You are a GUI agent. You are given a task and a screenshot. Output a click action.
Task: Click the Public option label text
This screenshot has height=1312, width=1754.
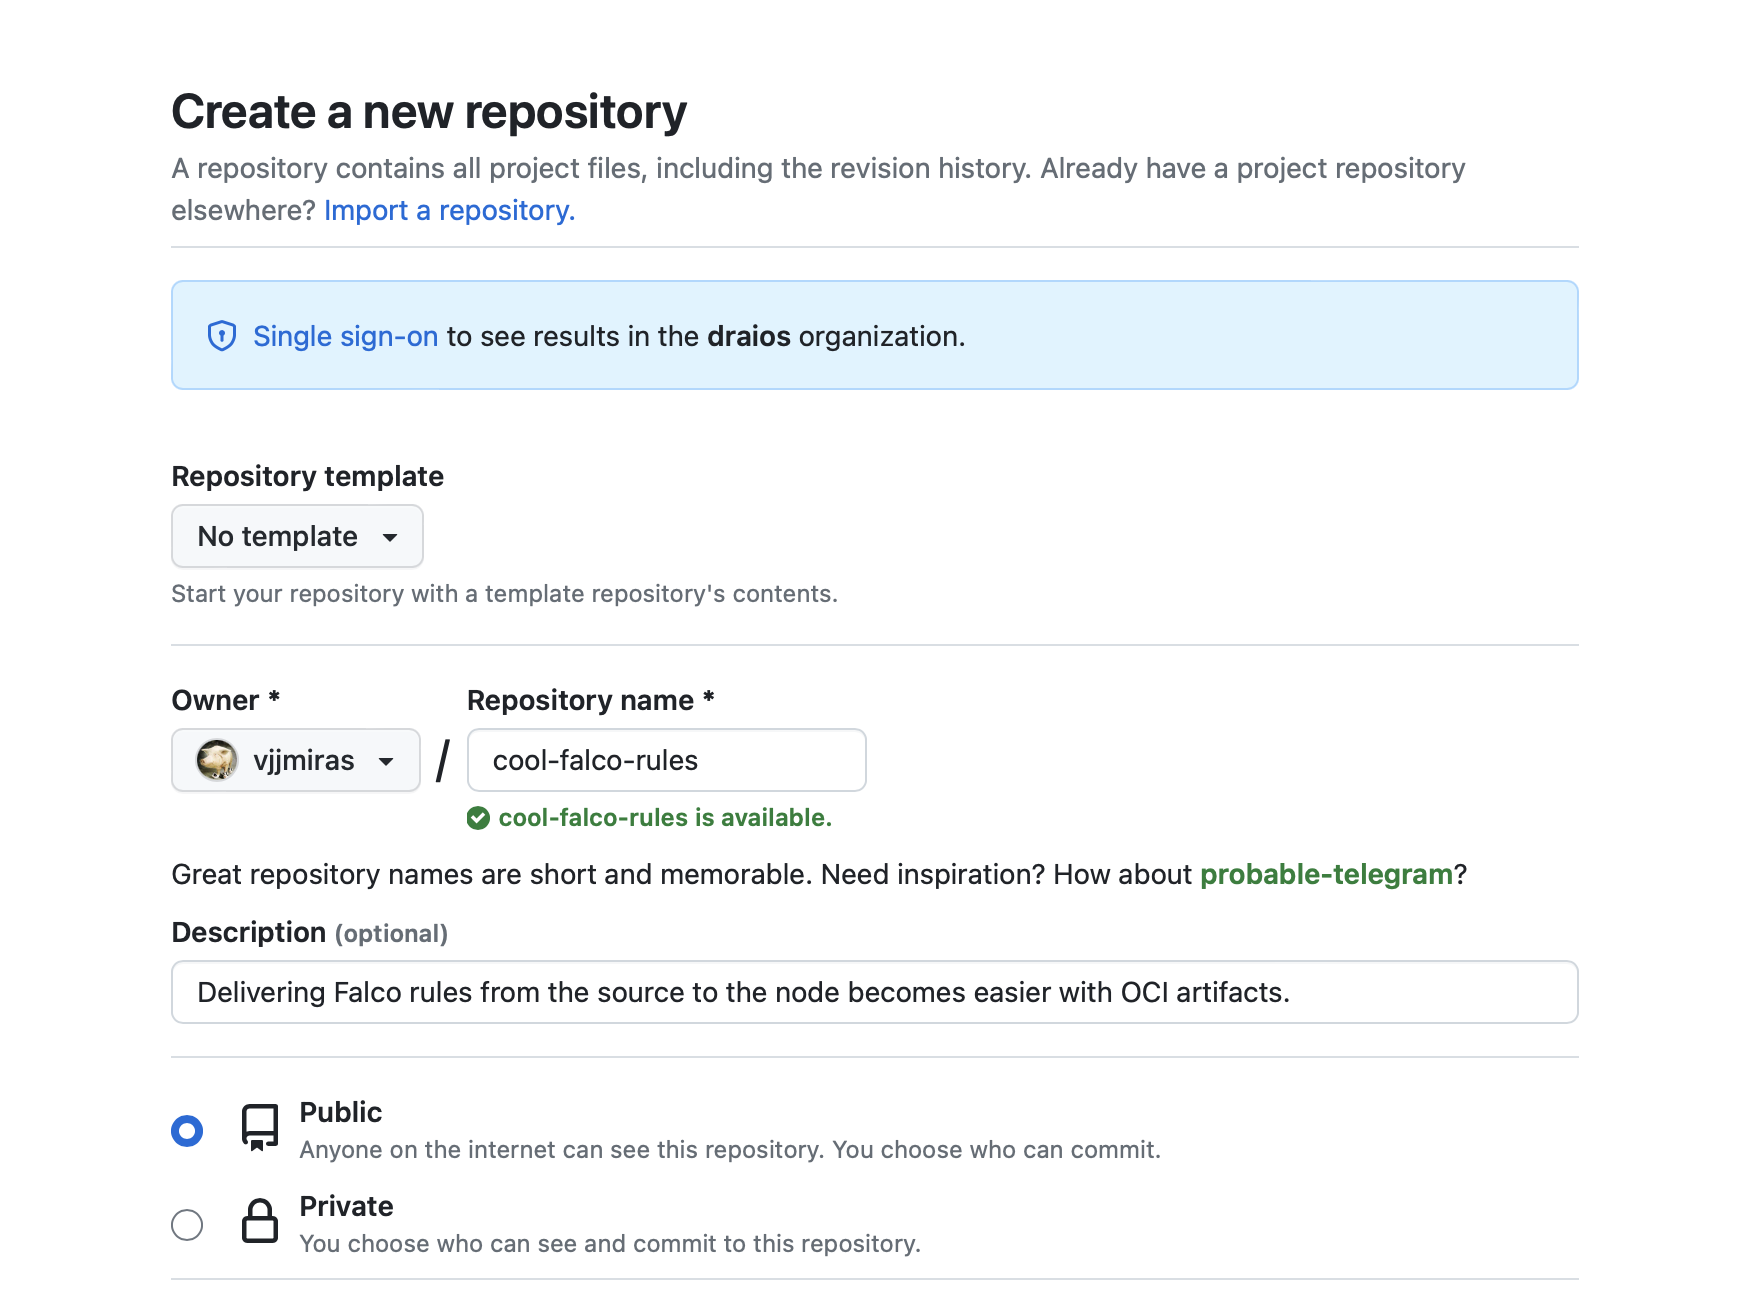point(340,1112)
